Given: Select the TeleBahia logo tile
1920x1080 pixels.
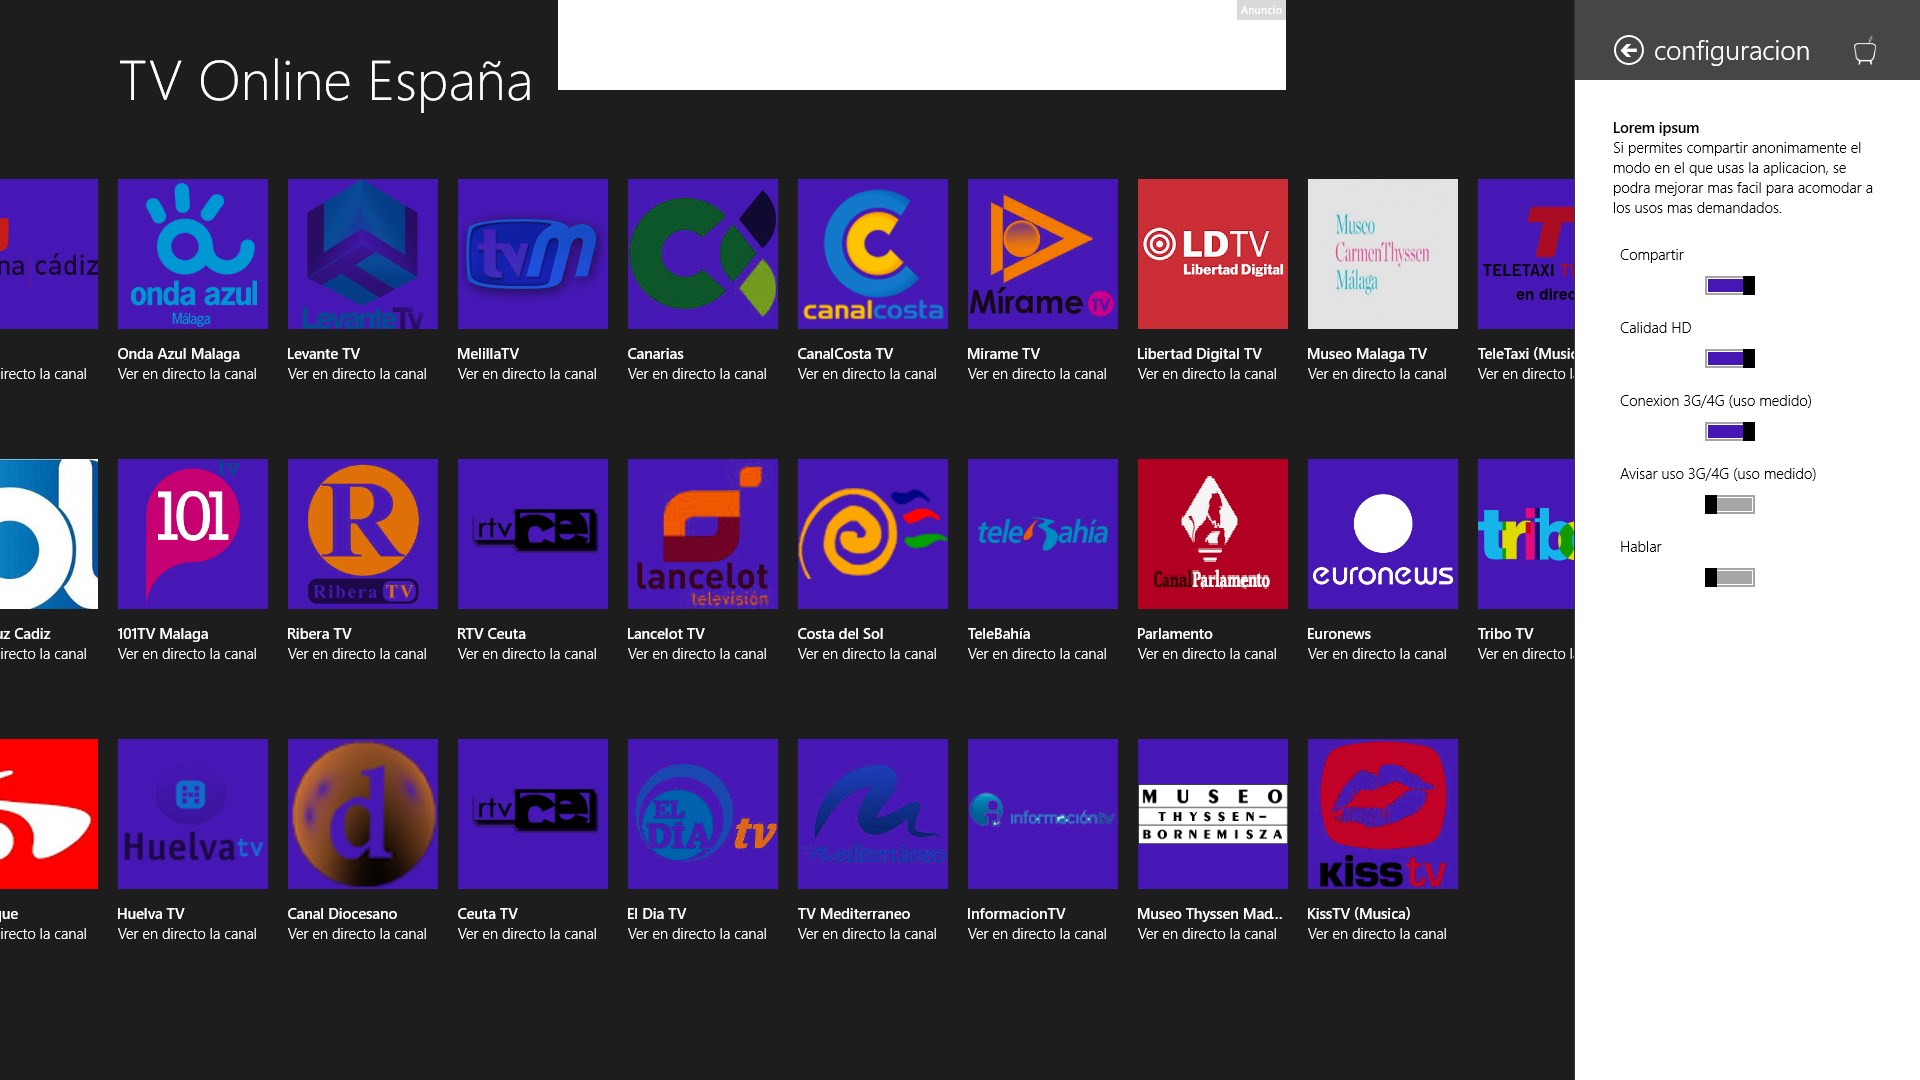Looking at the screenshot, I should [x=1043, y=534].
